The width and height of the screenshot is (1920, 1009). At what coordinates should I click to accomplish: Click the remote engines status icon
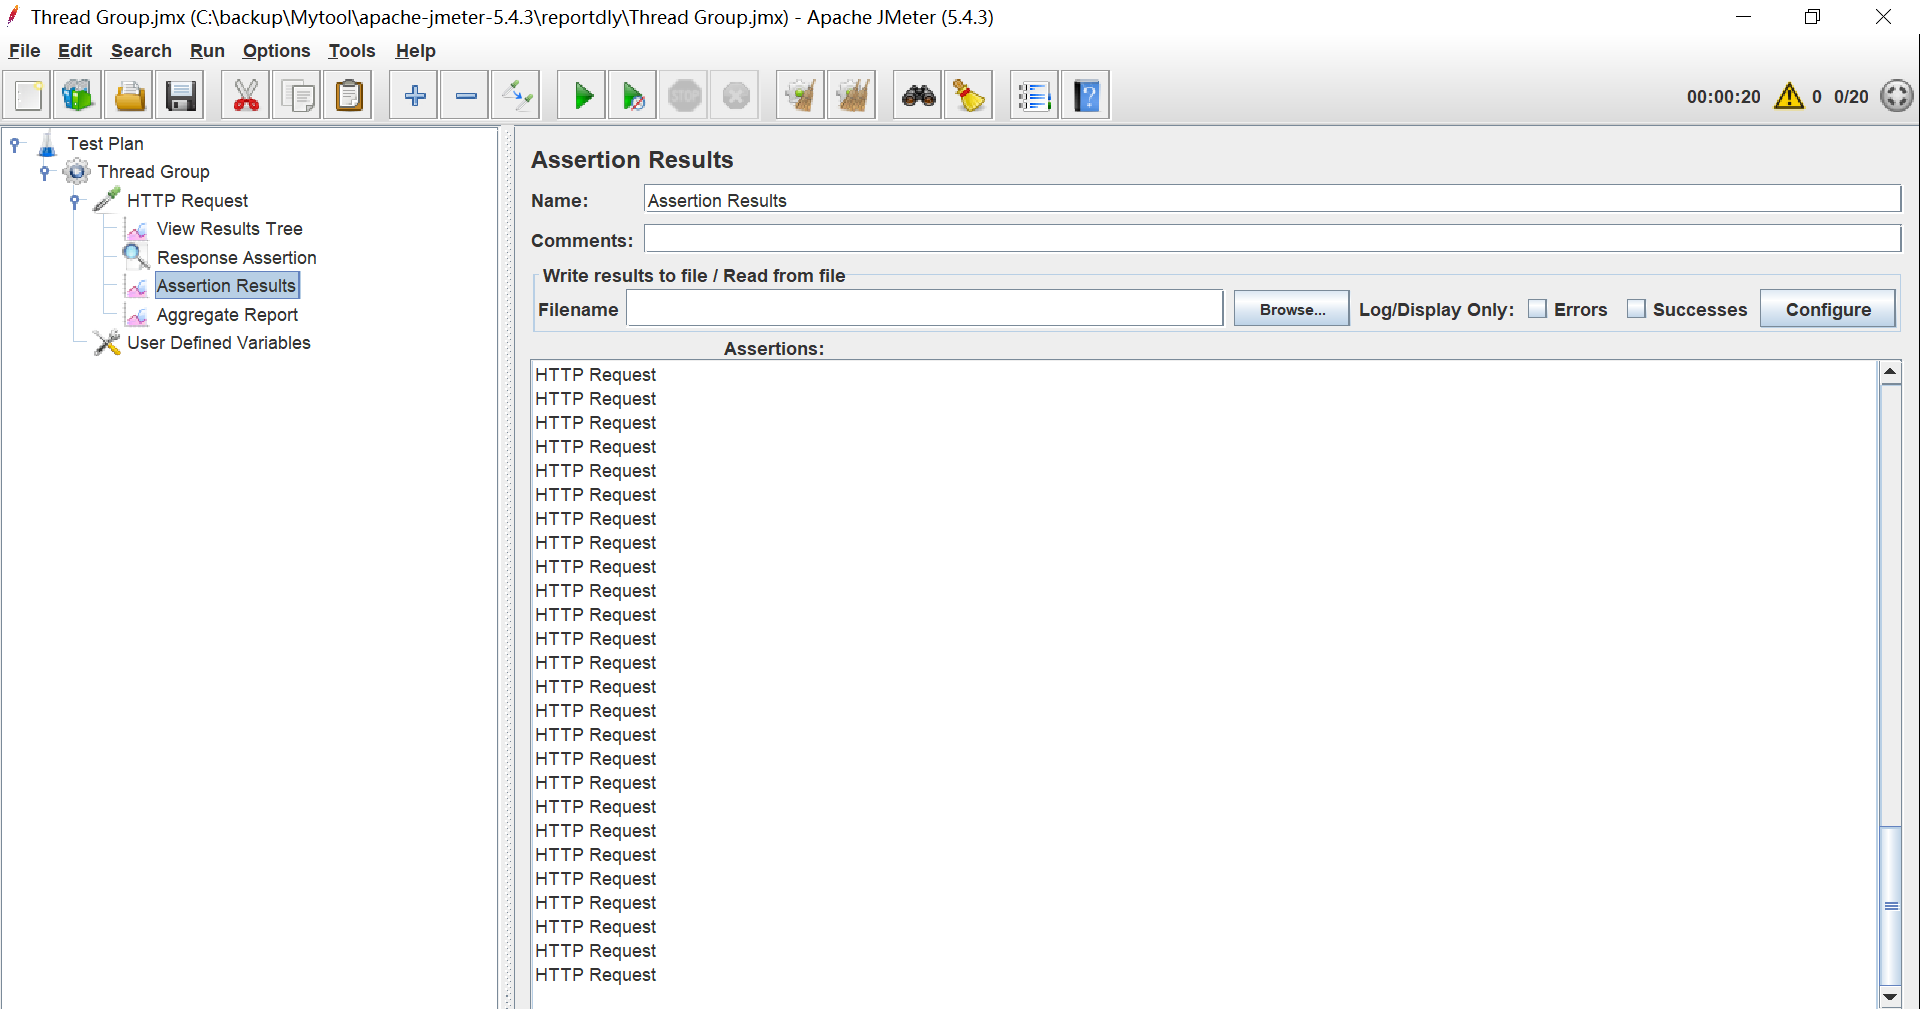tap(1897, 96)
